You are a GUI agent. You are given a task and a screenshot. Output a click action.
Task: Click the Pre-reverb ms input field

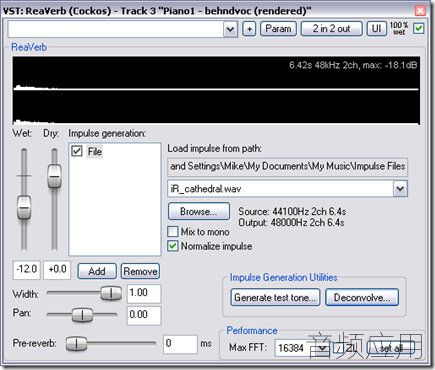tap(180, 344)
